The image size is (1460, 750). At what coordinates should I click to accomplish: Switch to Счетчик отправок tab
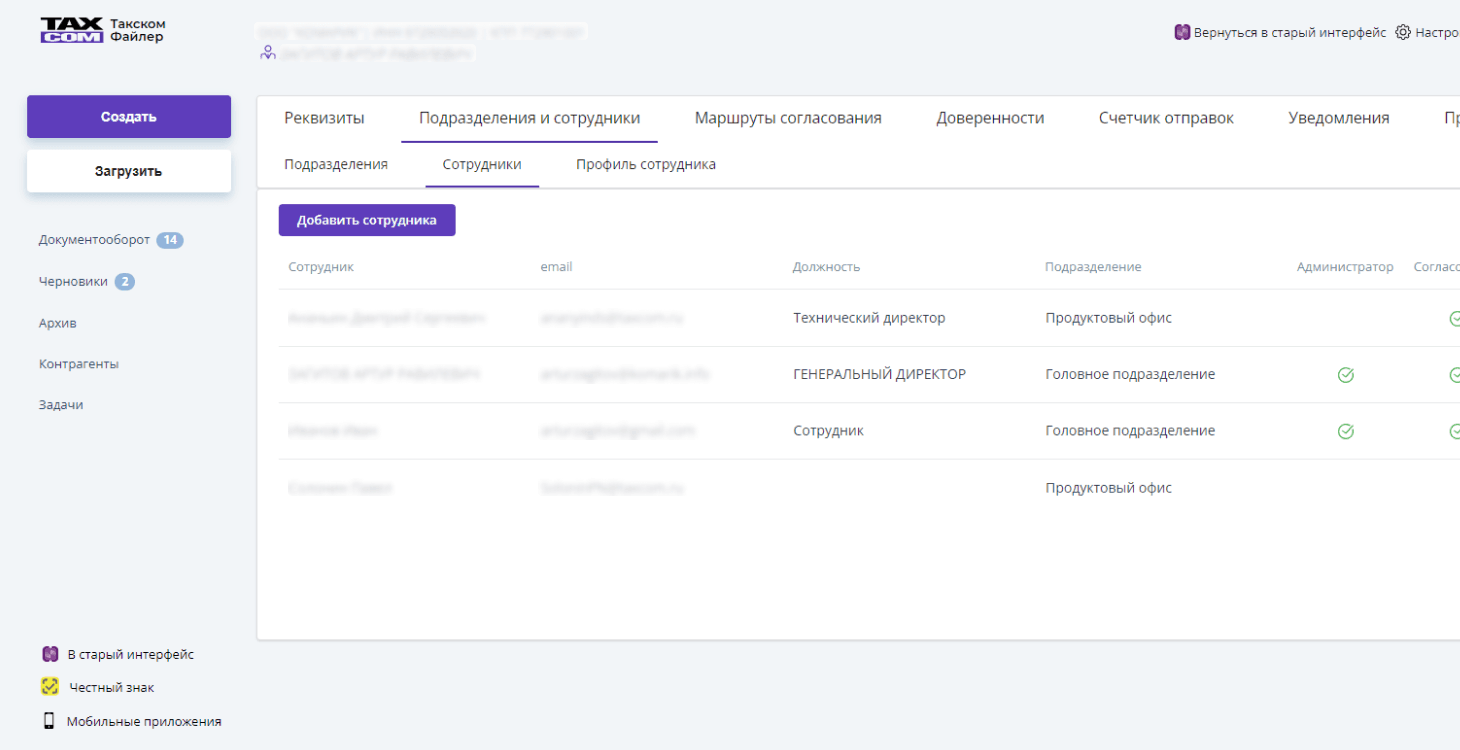coord(1166,118)
